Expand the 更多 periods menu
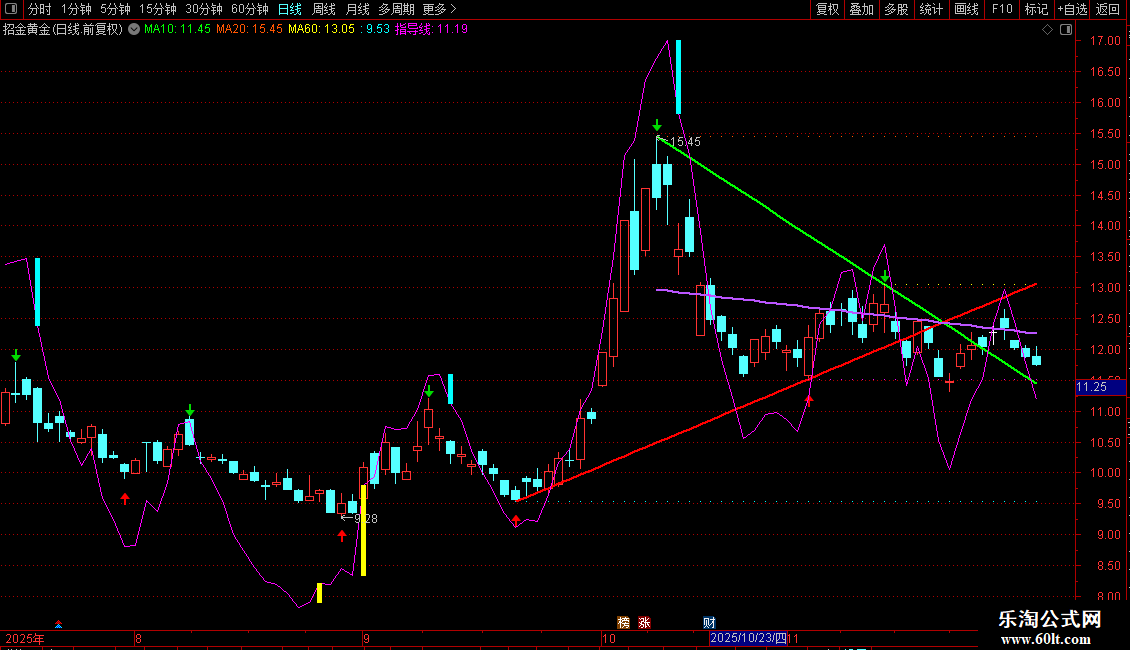The width and height of the screenshot is (1130, 650). 440,9
